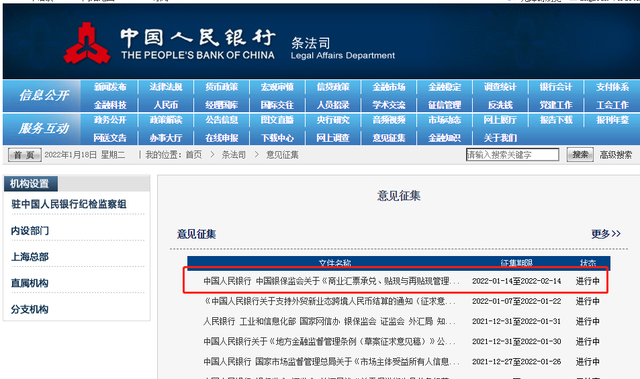Open the 办事大厅 menu item
640x379 pixels.
coord(166,138)
